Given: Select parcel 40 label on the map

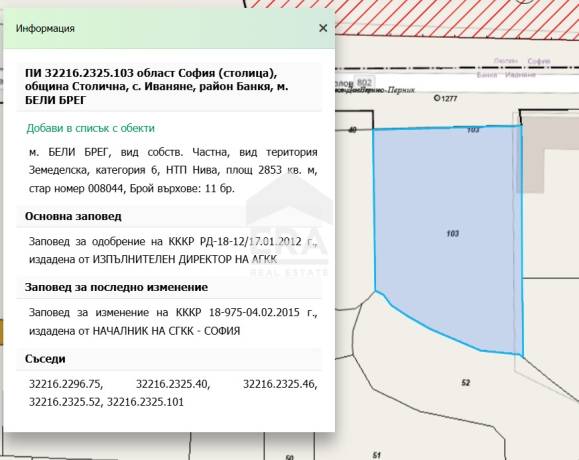Looking at the screenshot, I should [x=353, y=130].
